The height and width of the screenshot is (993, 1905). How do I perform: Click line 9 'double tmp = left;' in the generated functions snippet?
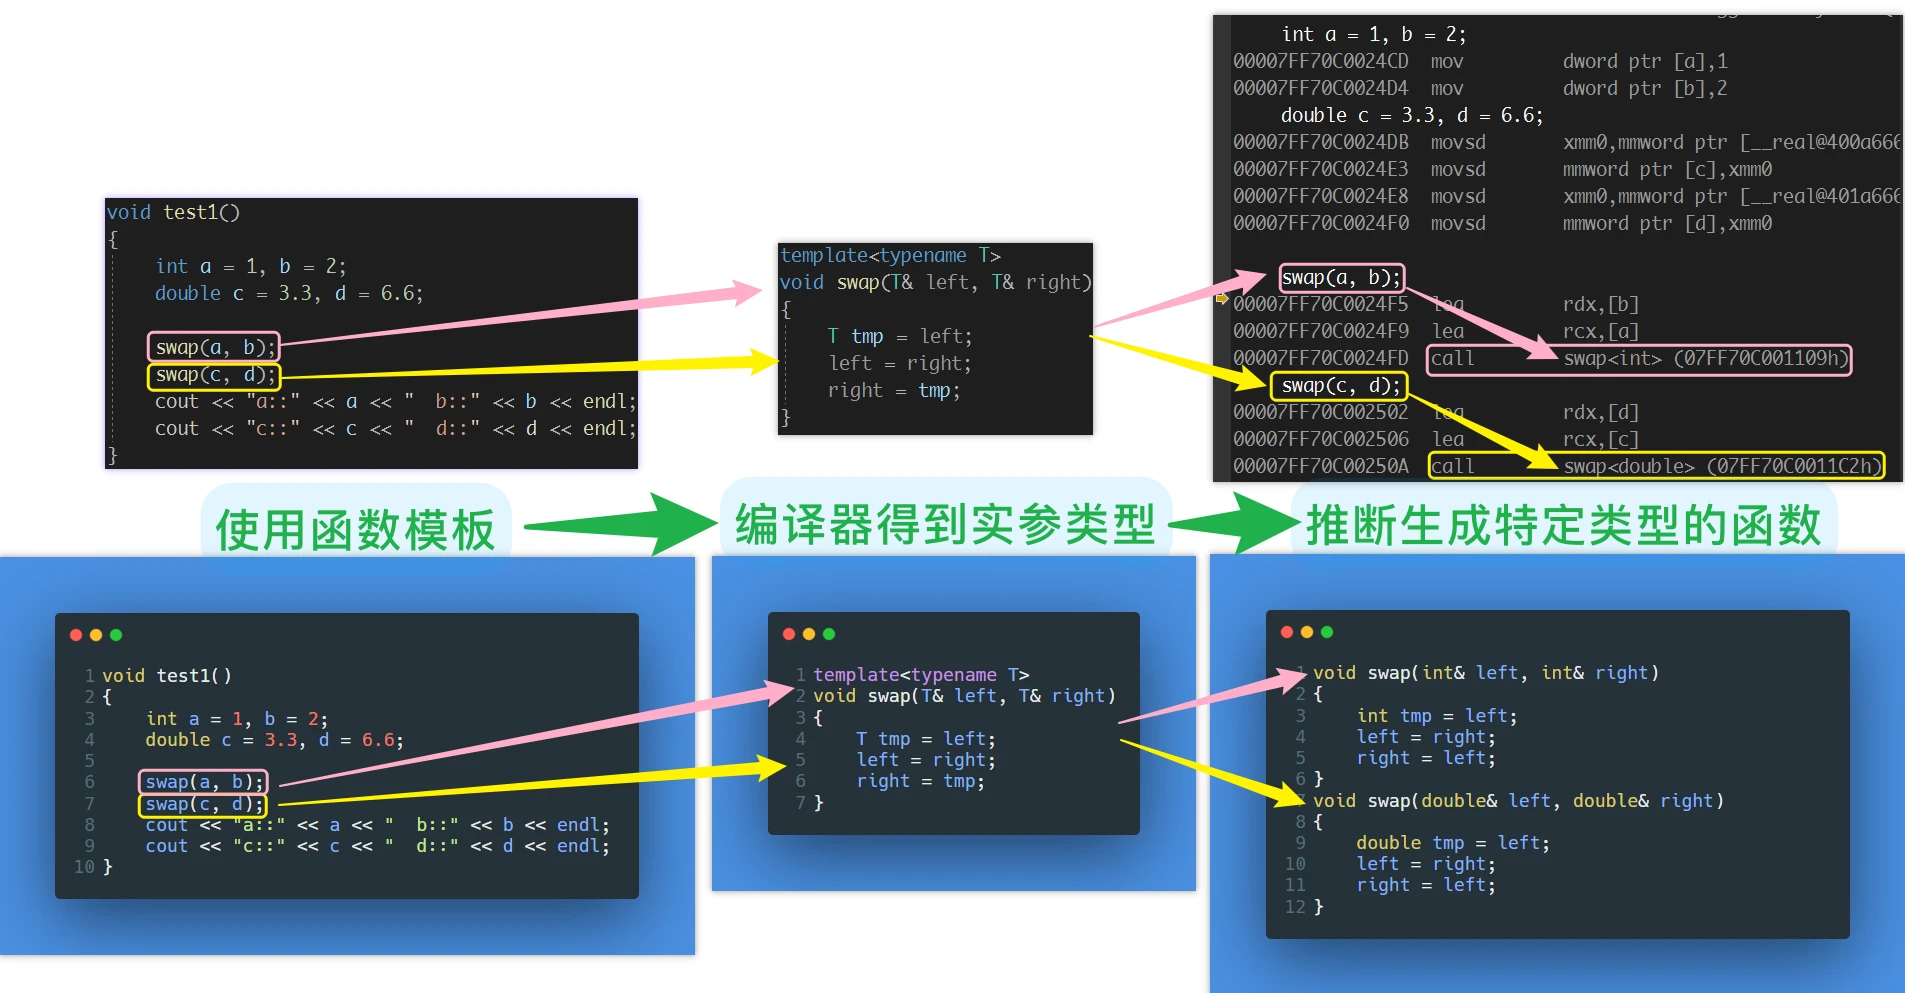pyautogui.click(x=1453, y=843)
